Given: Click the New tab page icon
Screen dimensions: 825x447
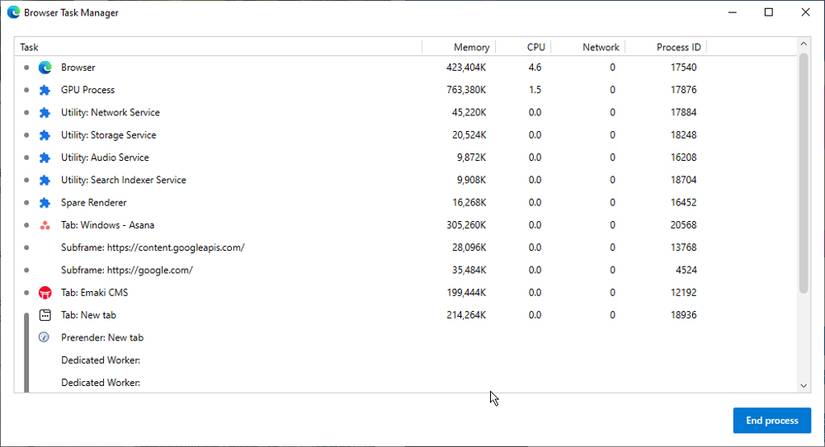Looking at the screenshot, I should [44, 315].
